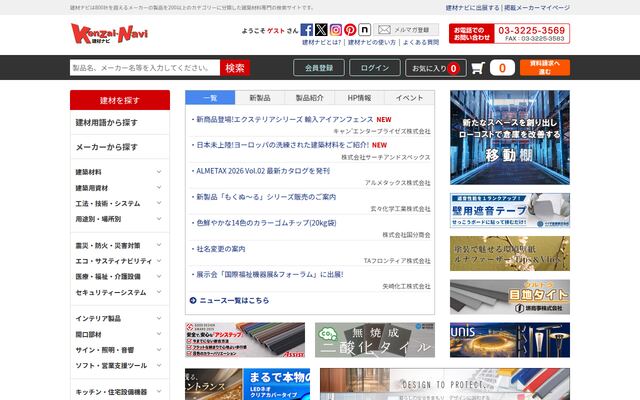Click the arrow icon beside ニュース一覧はこちら
Viewport: 640px width, 400px height.
click(x=193, y=300)
